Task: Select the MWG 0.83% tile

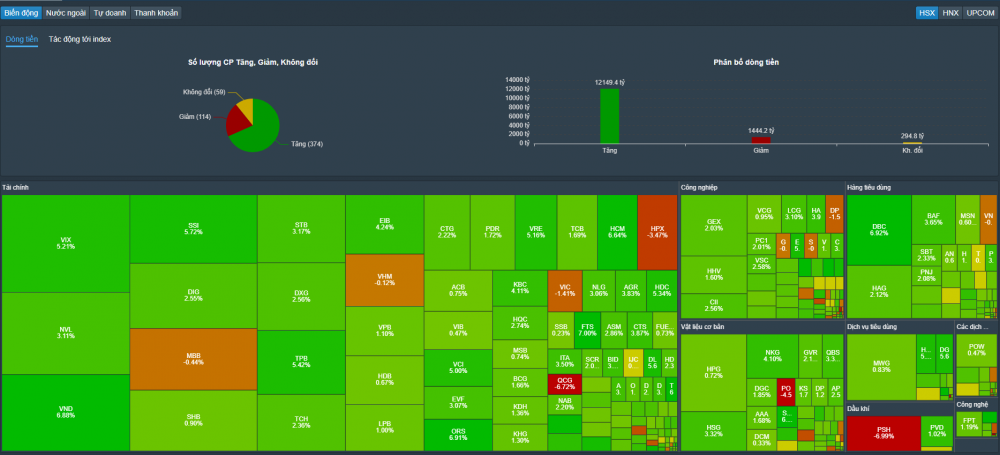Action: click(x=881, y=367)
